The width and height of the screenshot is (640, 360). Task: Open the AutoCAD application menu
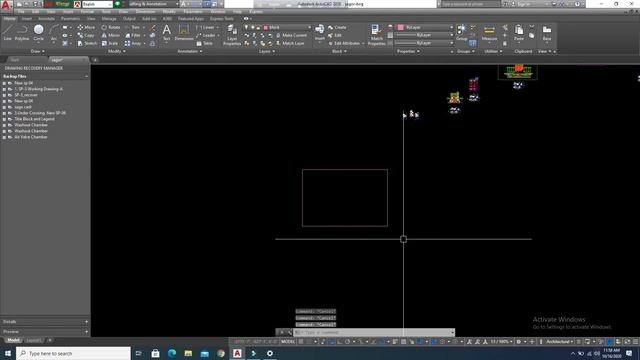pyautogui.click(x=6, y=5)
